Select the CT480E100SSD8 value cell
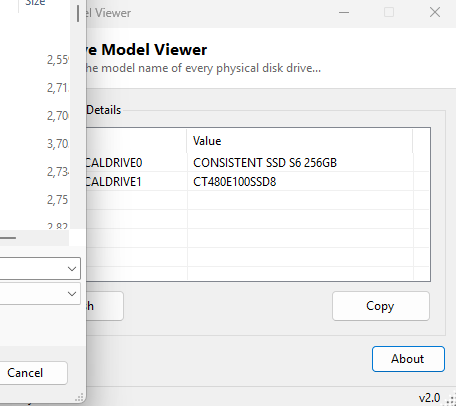The image size is (456, 406). coord(235,182)
